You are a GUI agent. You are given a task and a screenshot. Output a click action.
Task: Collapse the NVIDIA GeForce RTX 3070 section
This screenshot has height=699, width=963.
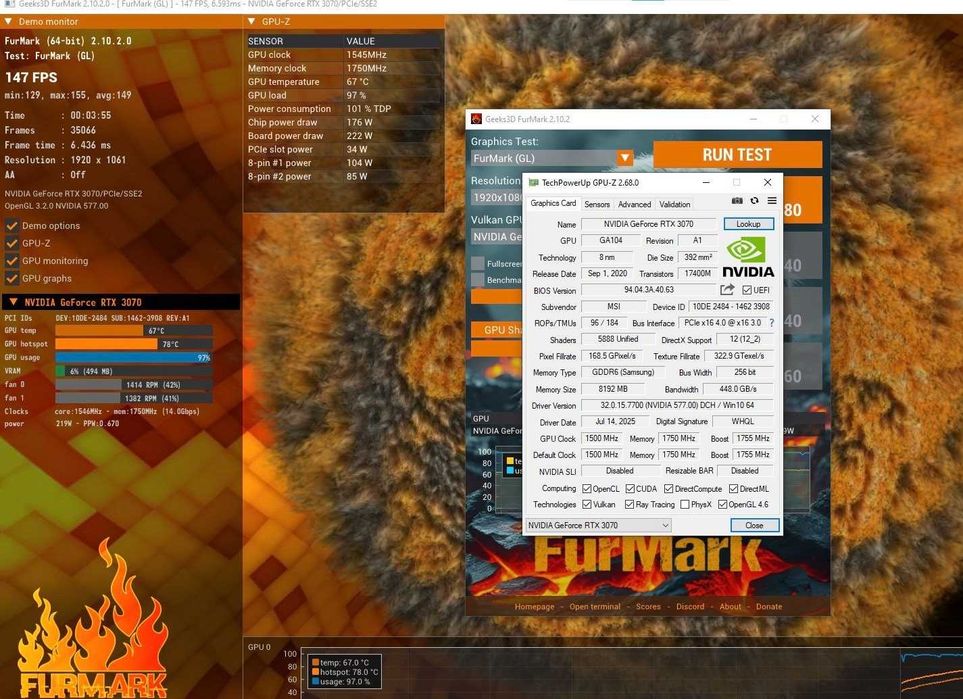[x=14, y=302]
